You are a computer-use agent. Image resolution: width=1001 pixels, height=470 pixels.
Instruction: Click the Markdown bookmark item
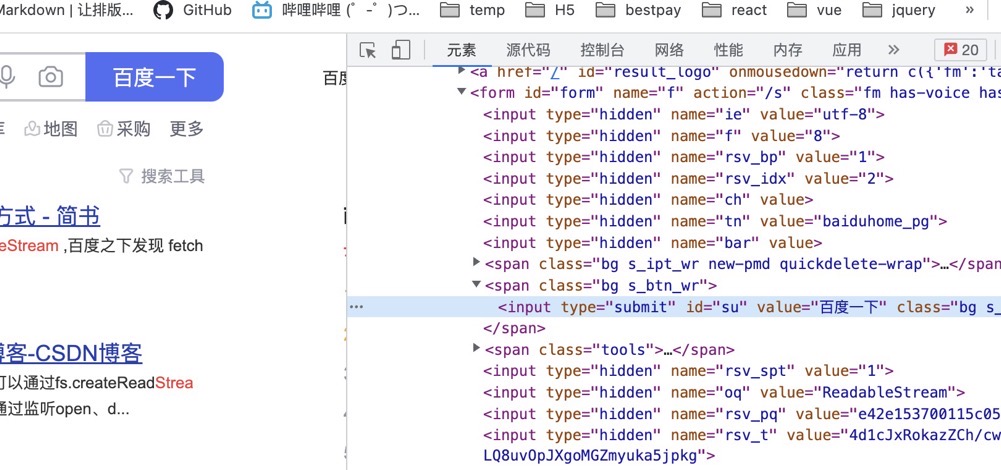point(67,10)
